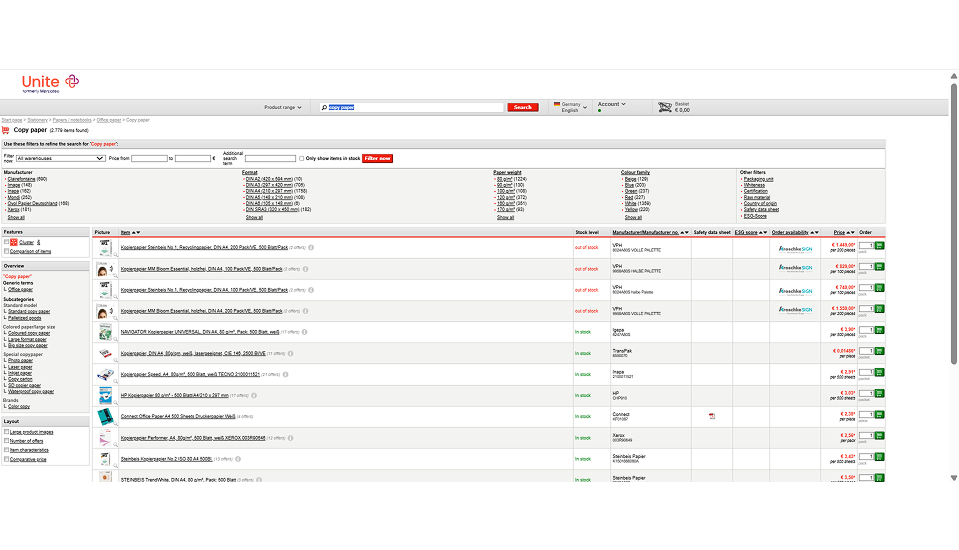Add HP Kopierpapier to cart
Screen dimensions: 959x550
pos(879,393)
